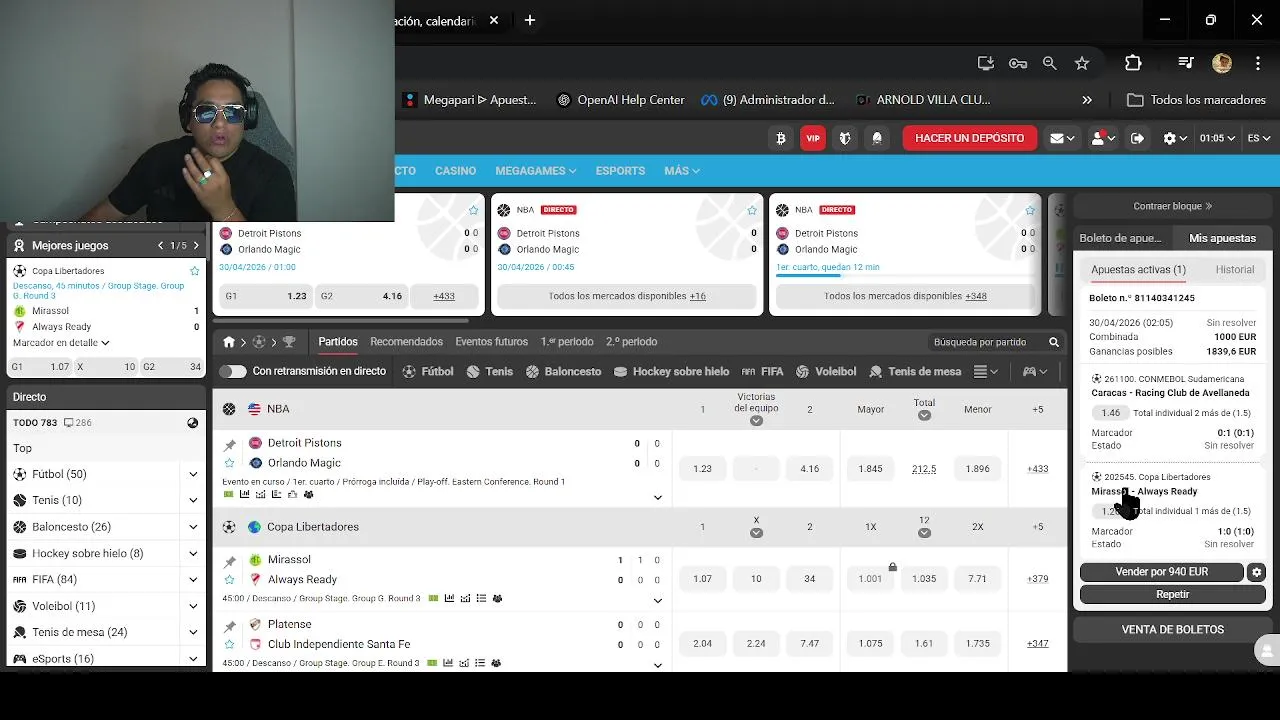The height and width of the screenshot is (720, 1280).
Task: Open the Victorias del equipo market dropdown
Action: [x=756, y=421]
